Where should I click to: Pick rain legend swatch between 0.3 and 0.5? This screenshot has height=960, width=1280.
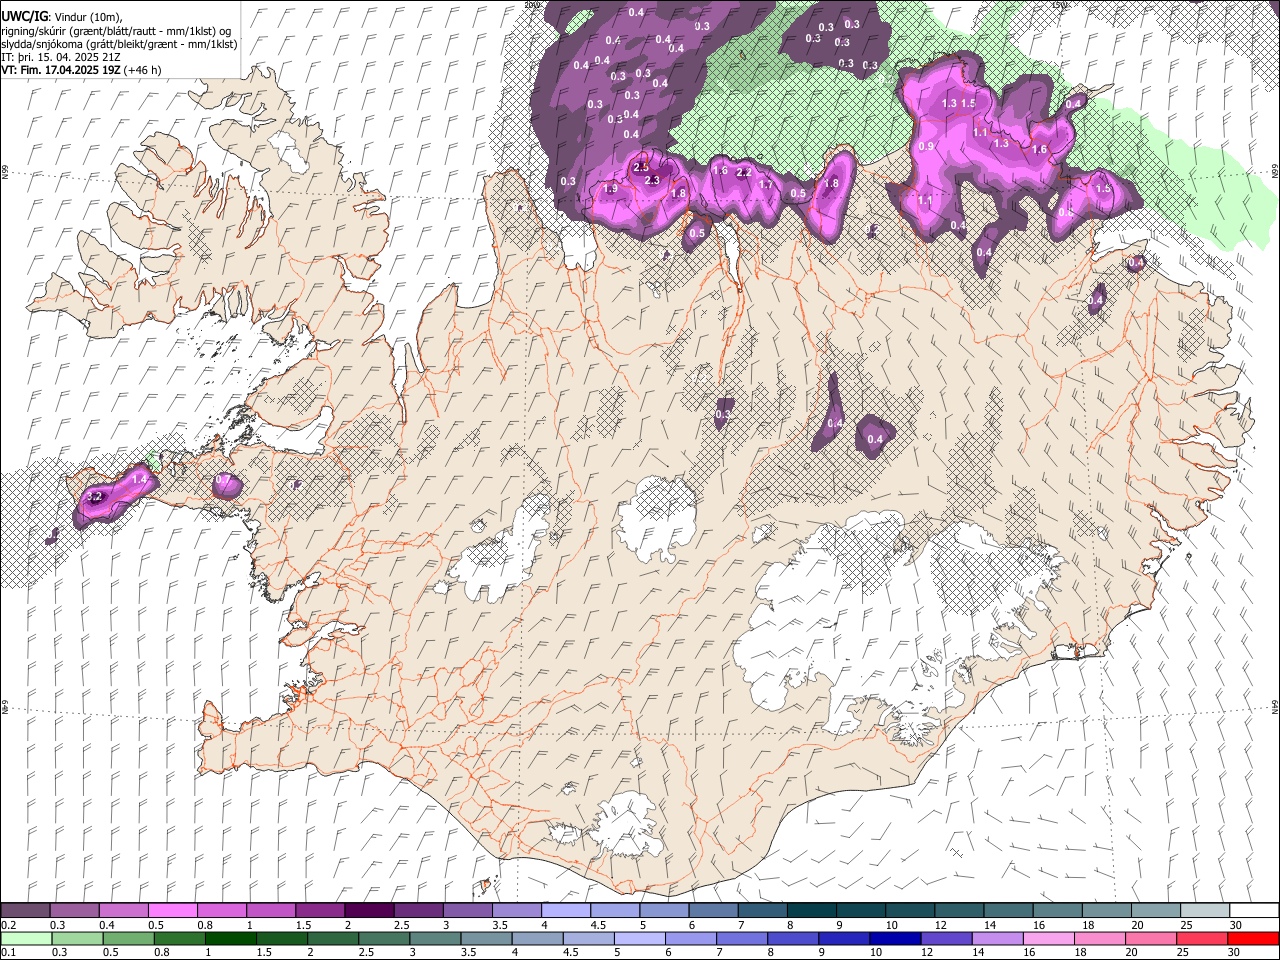77,939
